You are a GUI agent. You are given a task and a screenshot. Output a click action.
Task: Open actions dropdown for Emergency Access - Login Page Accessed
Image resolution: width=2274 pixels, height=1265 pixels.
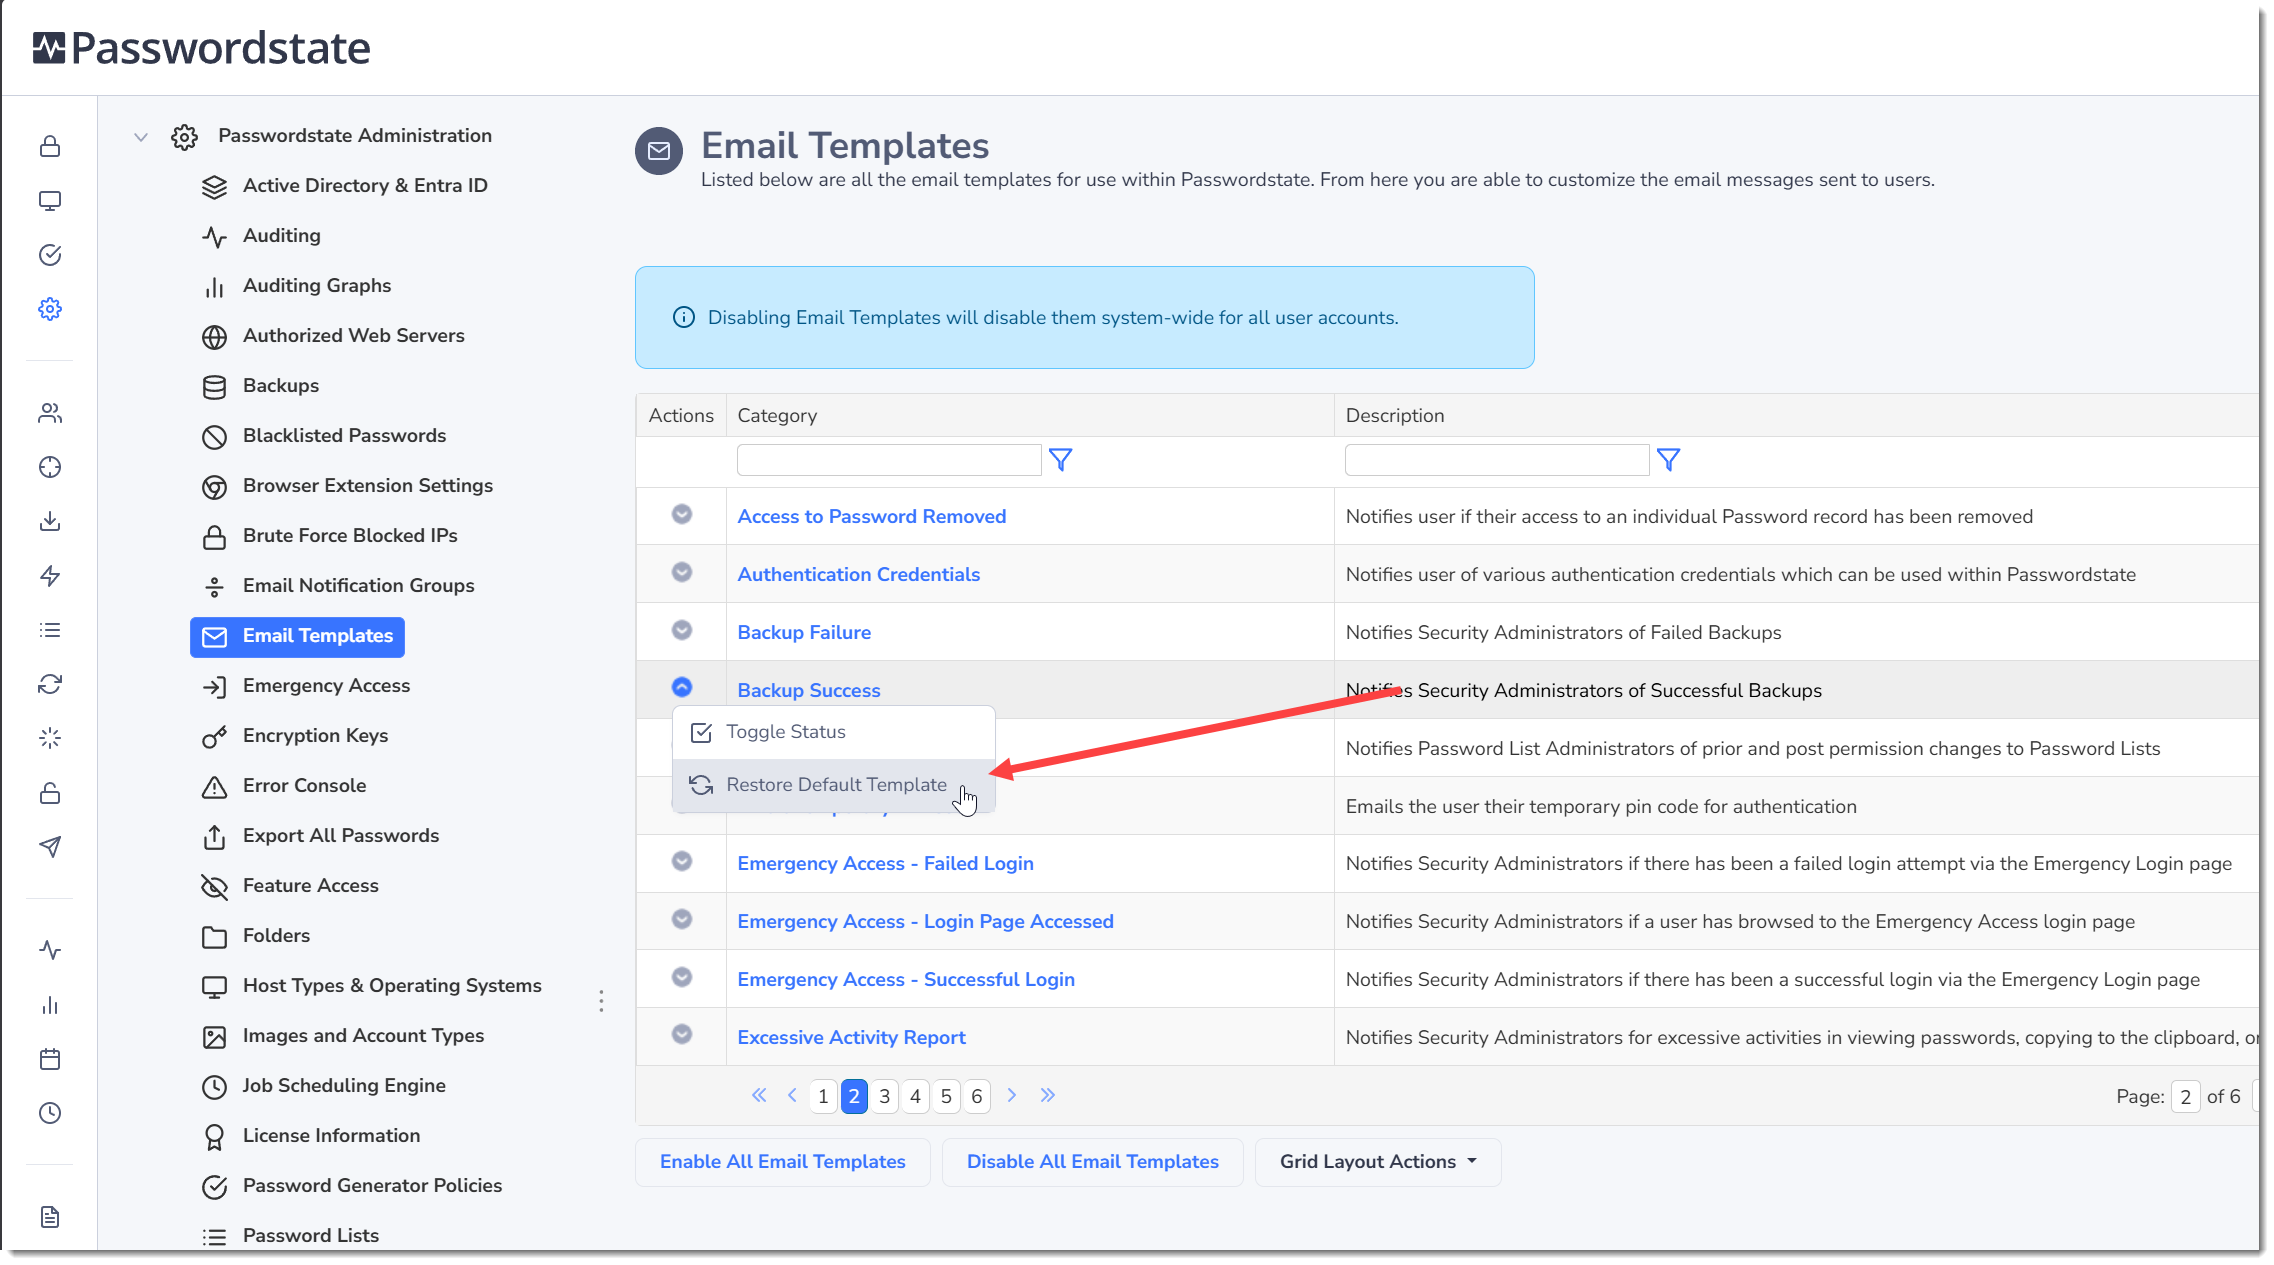682,919
